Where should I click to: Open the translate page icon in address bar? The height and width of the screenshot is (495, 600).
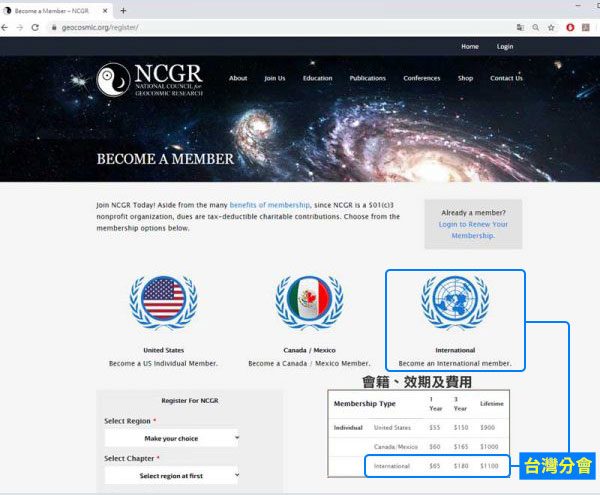(x=520, y=28)
